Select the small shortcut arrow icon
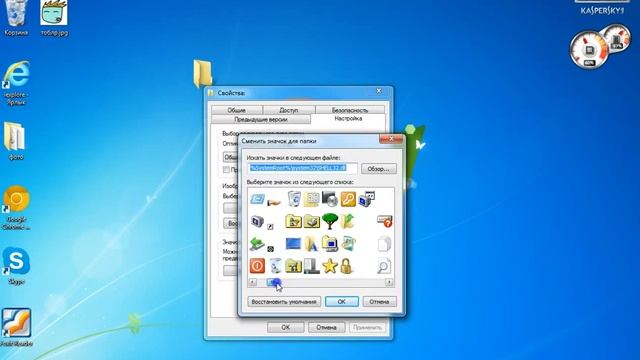Screen dimensions: 640x360 [270, 226]
